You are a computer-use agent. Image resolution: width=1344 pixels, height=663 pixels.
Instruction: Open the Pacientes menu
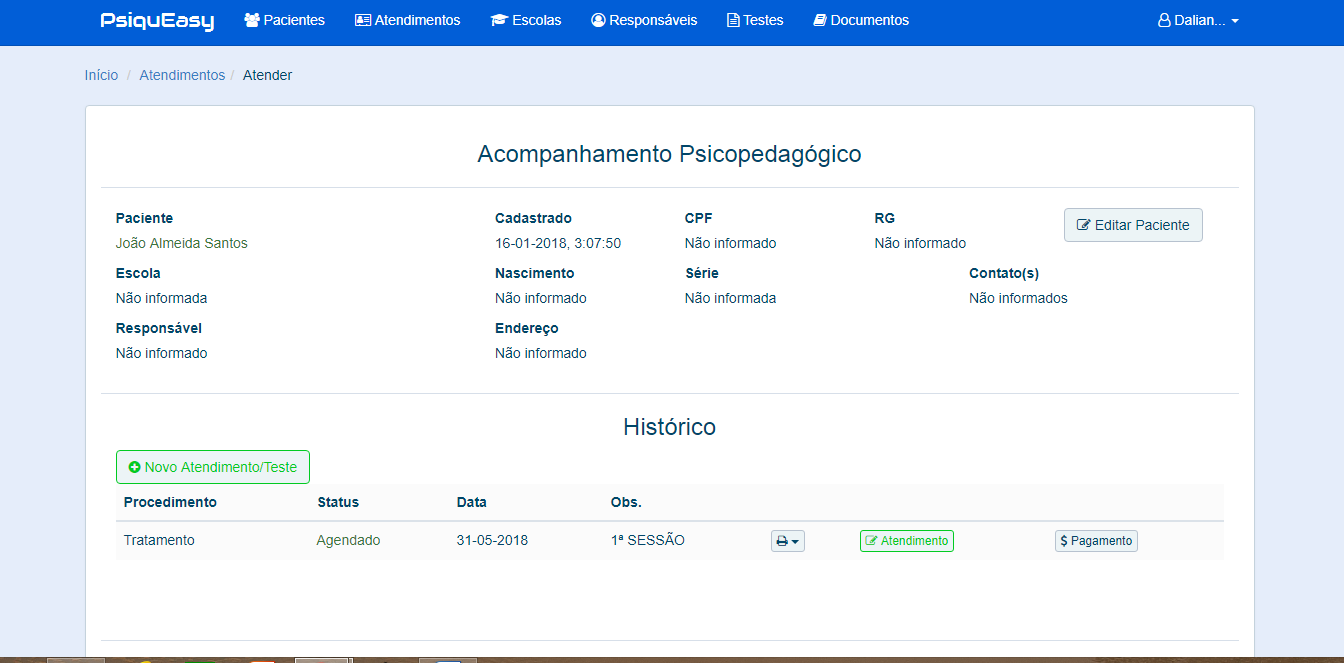(x=285, y=20)
